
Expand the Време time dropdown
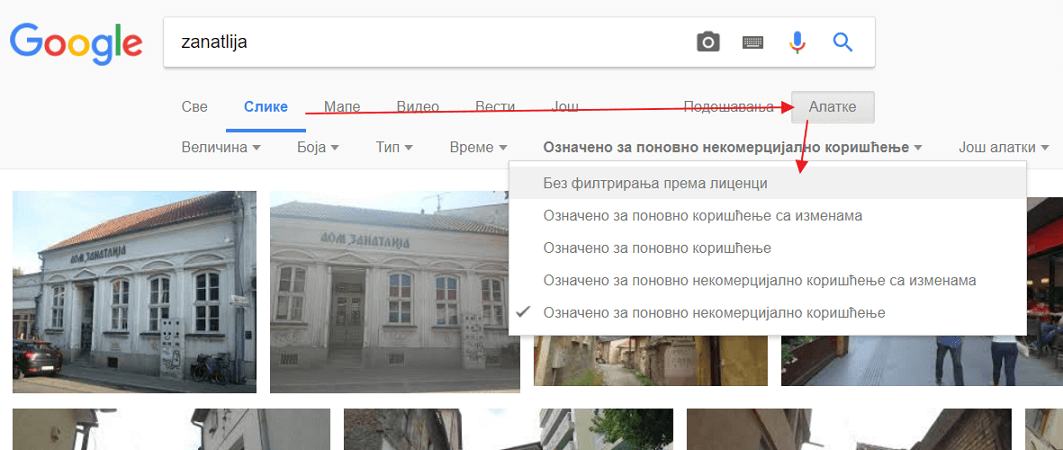(x=478, y=147)
